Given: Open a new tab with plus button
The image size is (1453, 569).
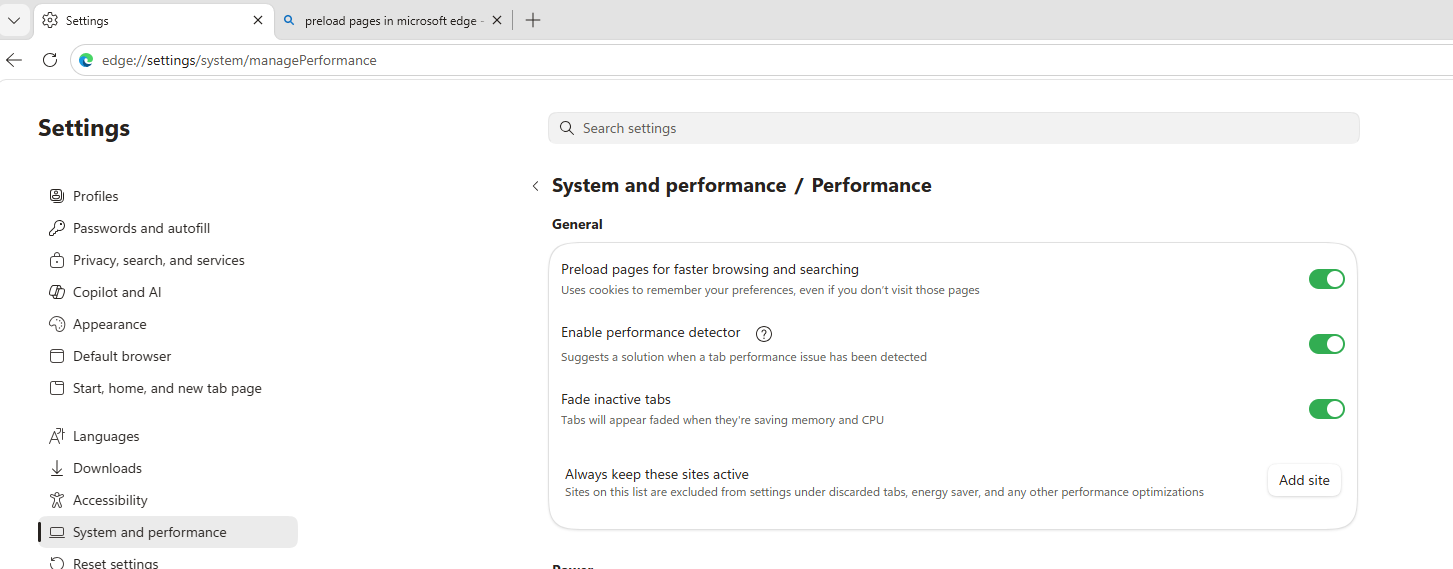Looking at the screenshot, I should tap(533, 20).
